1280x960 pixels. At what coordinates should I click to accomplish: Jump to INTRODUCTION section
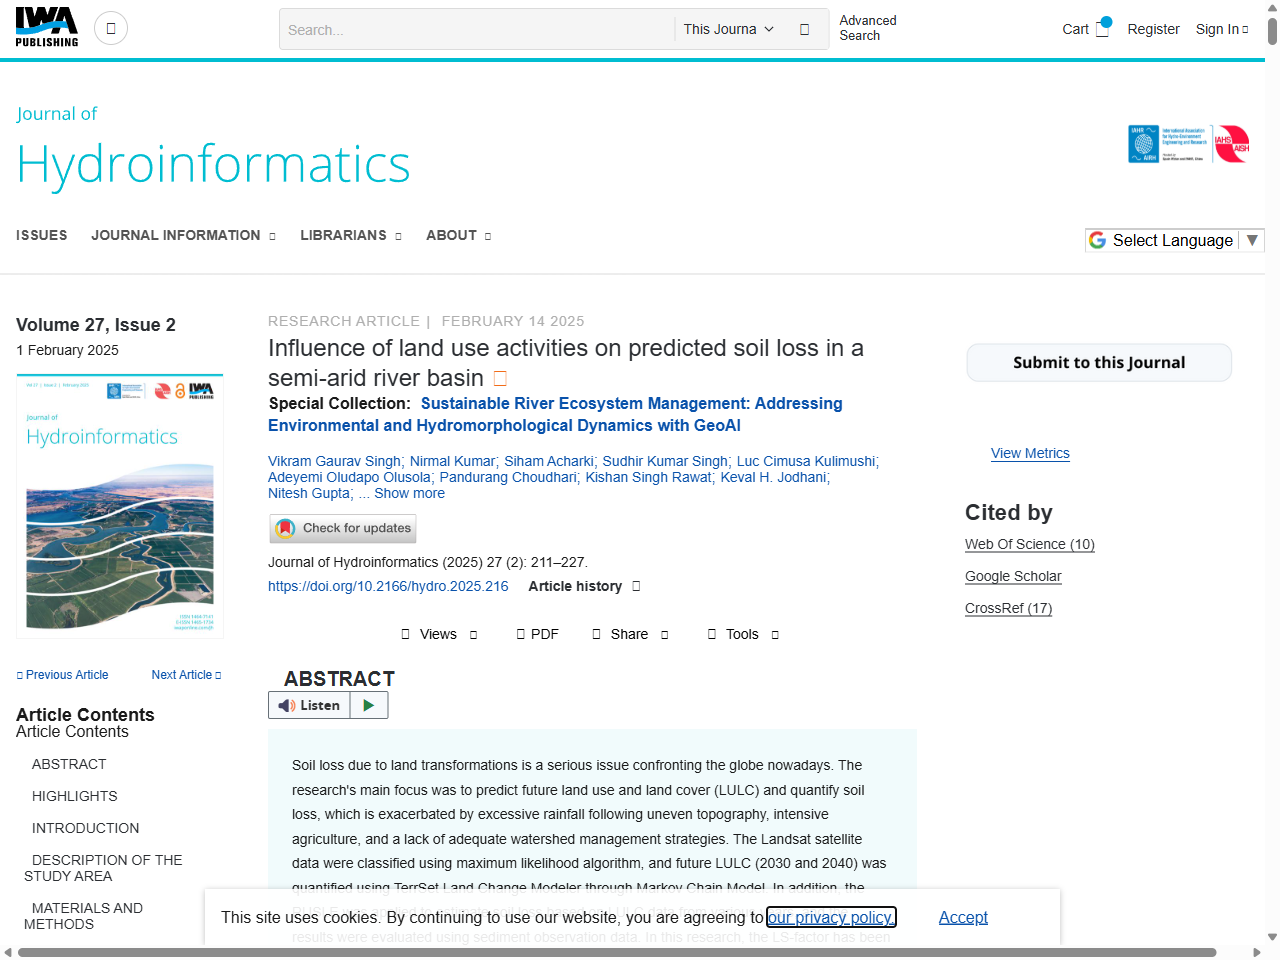(x=86, y=828)
